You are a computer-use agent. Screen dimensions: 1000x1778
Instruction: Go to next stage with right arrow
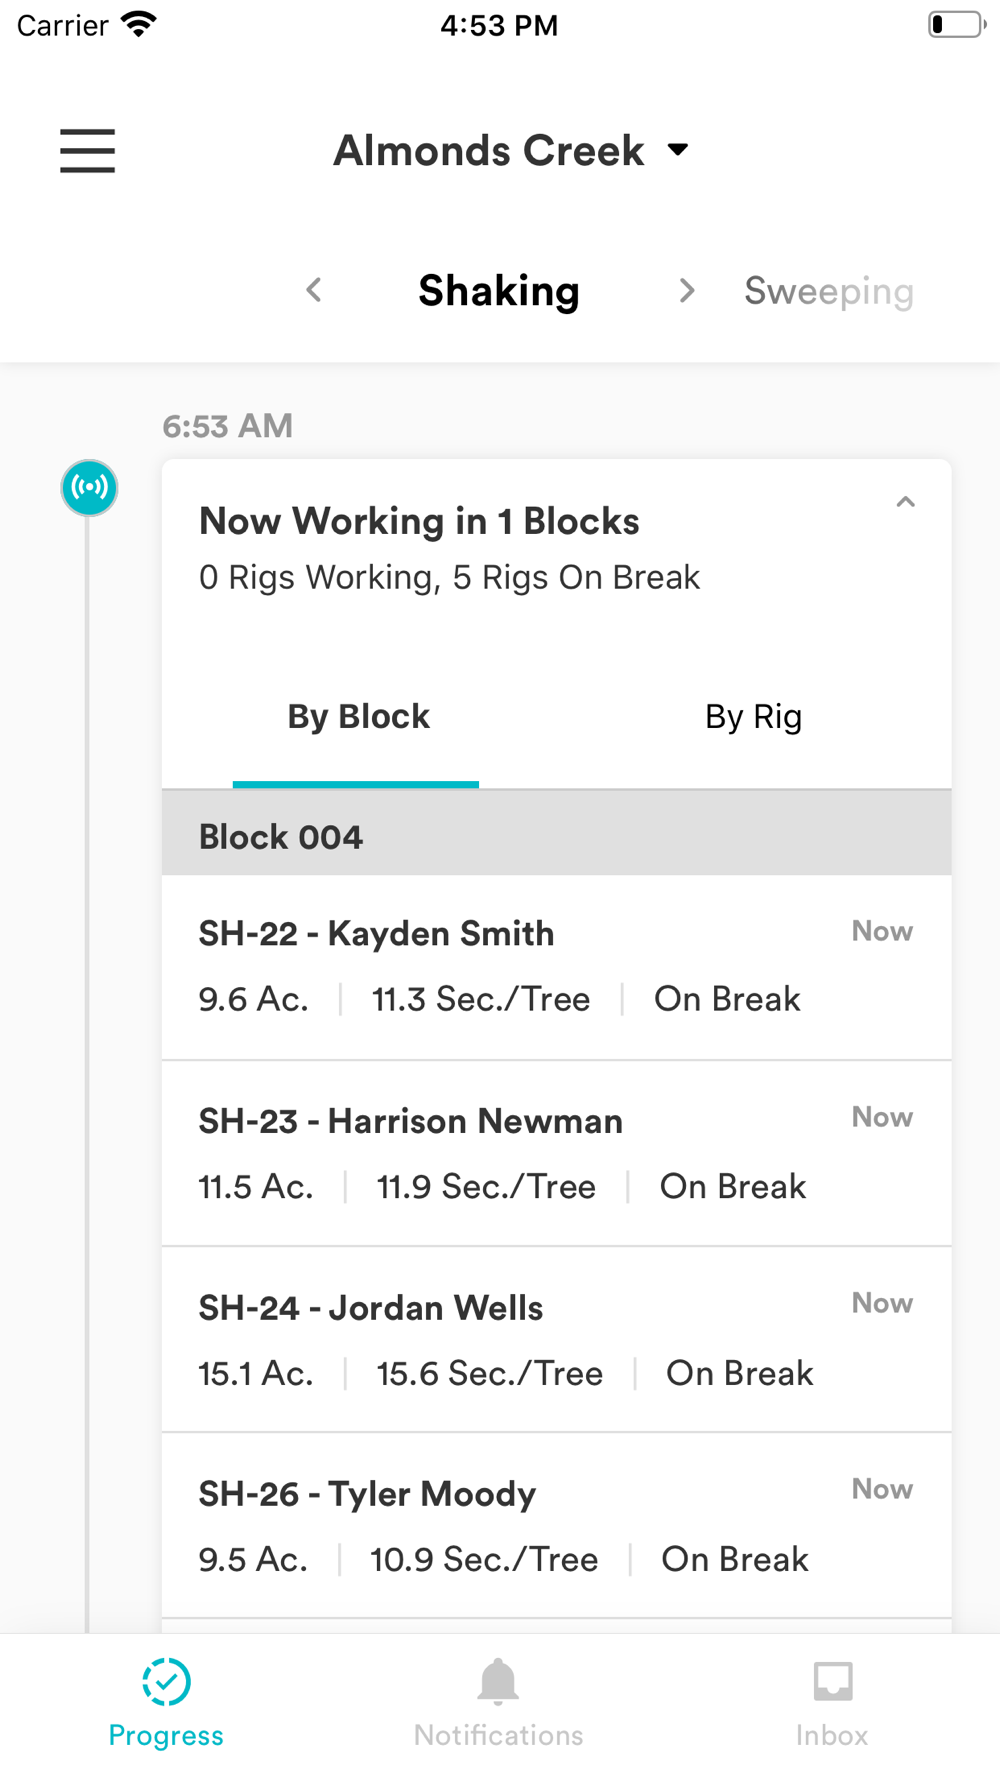(x=686, y=290)
